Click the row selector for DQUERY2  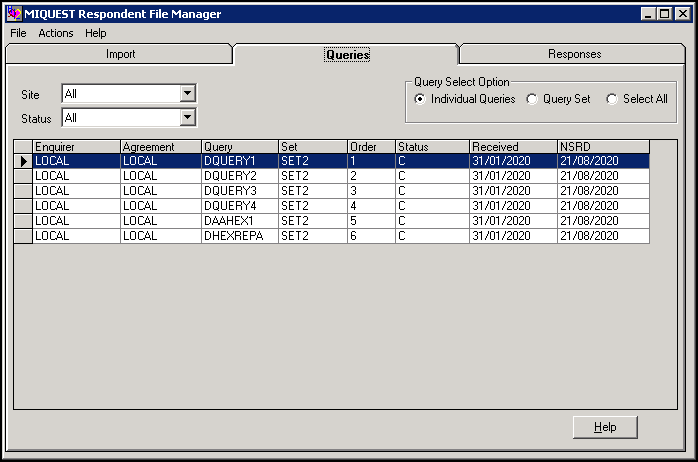point(23,176)
